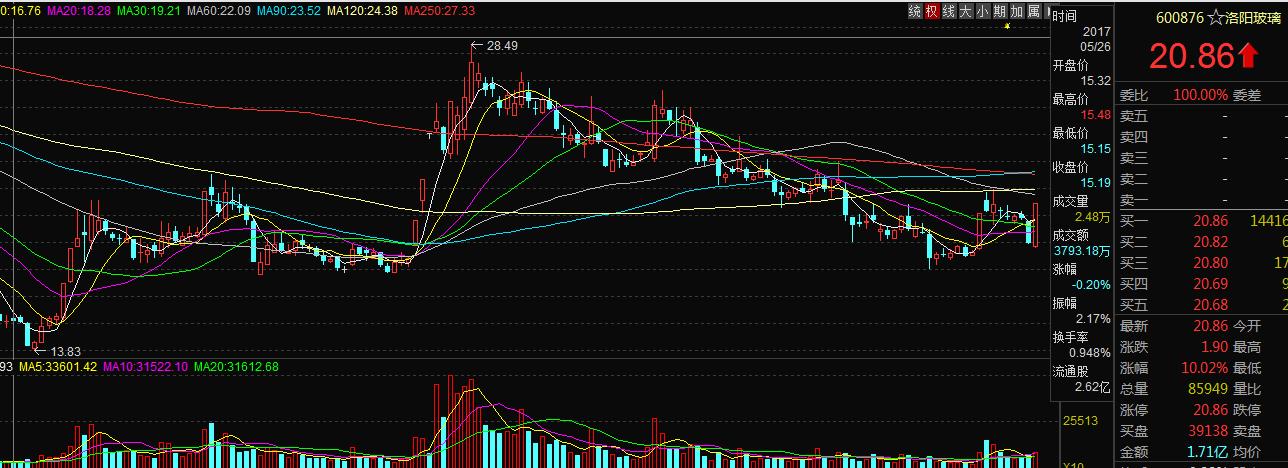Click the MA60:22.09 indicator label
The image size is (1288, 468).
pyautogui.click(x=219, y=10)
